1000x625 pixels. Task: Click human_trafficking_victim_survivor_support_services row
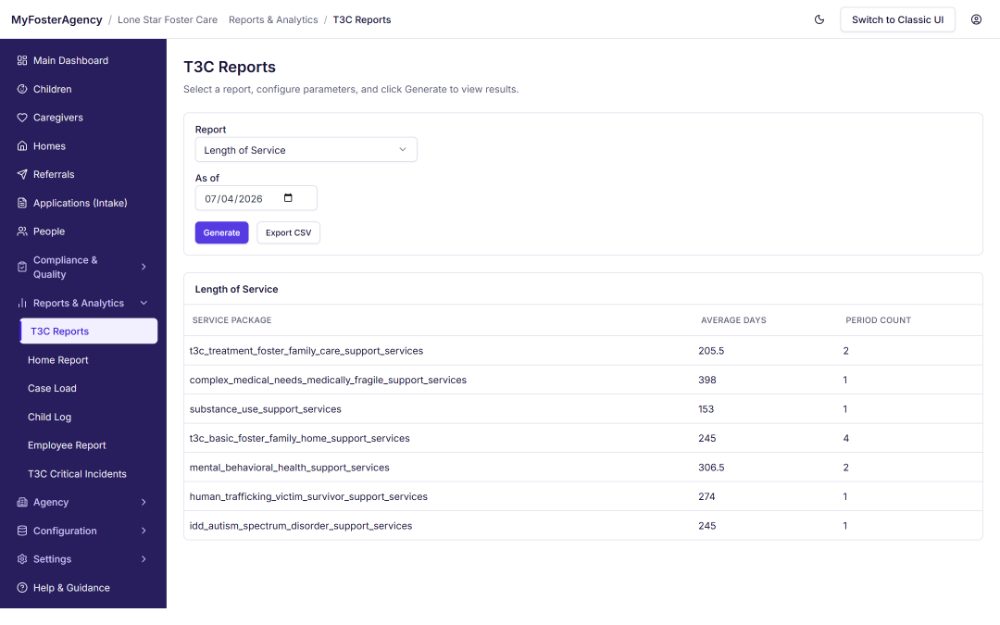pyautogui.click(x=583, y=496)
